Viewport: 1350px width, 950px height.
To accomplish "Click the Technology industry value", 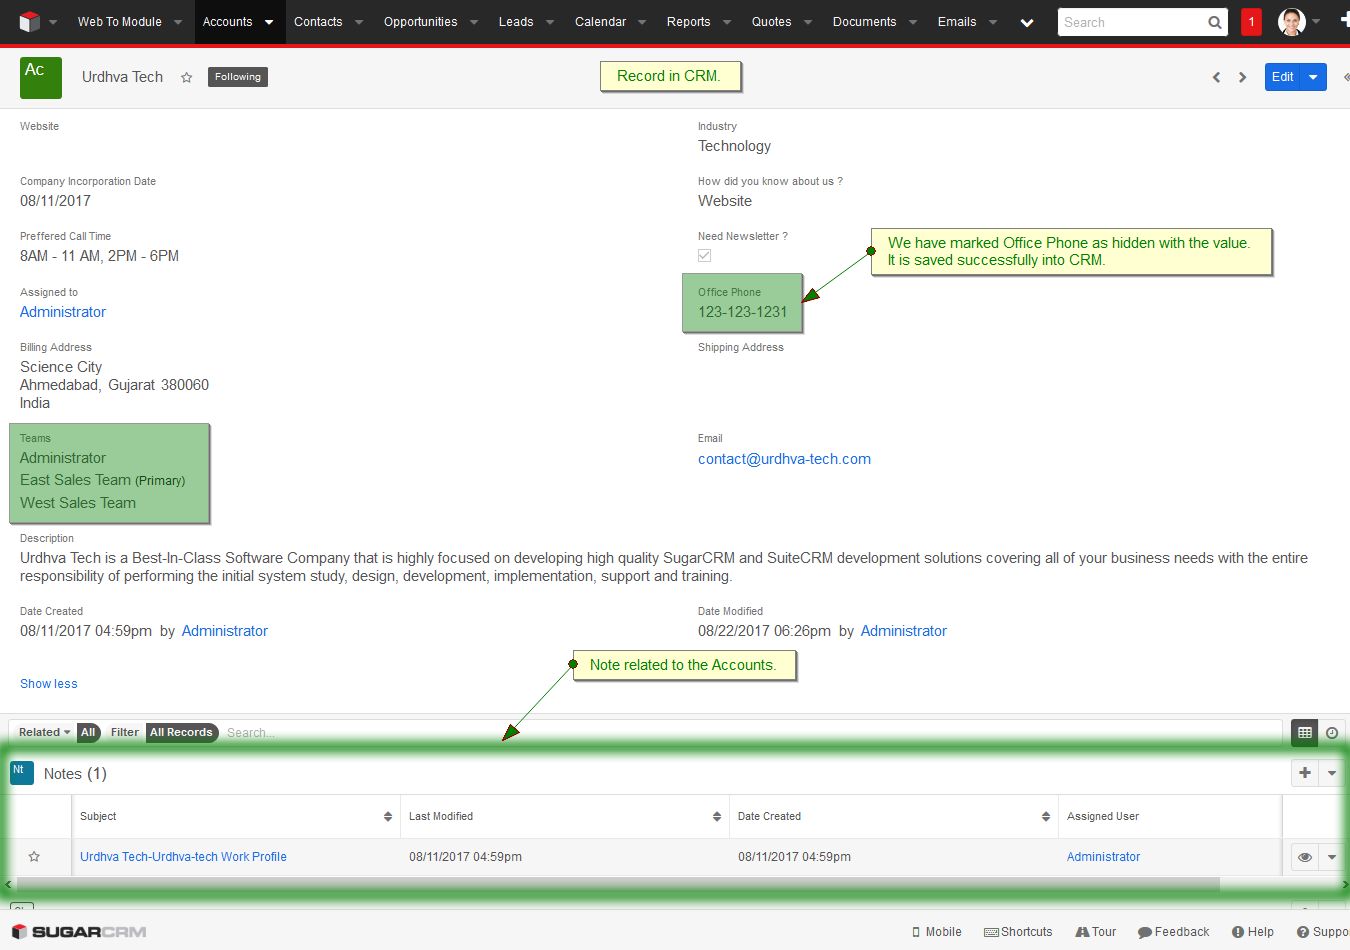I will click(x=734, y=146).
